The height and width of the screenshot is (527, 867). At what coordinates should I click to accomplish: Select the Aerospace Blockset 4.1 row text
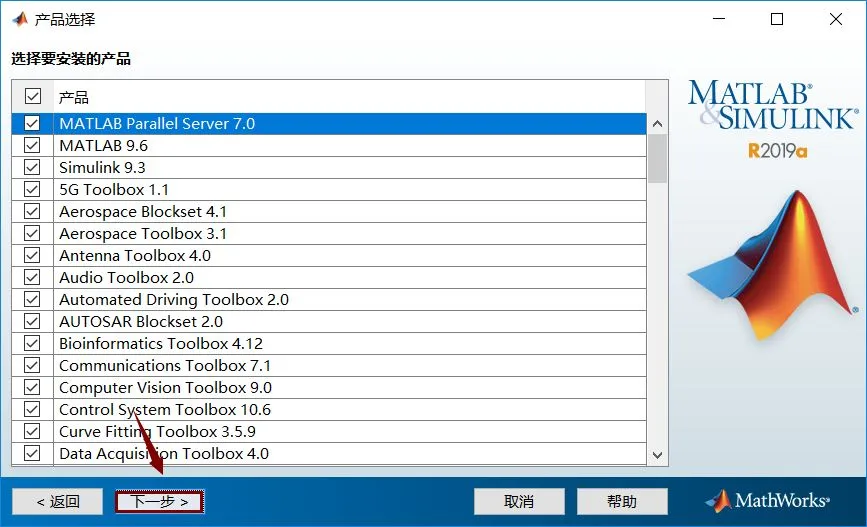tap(143, 211)
